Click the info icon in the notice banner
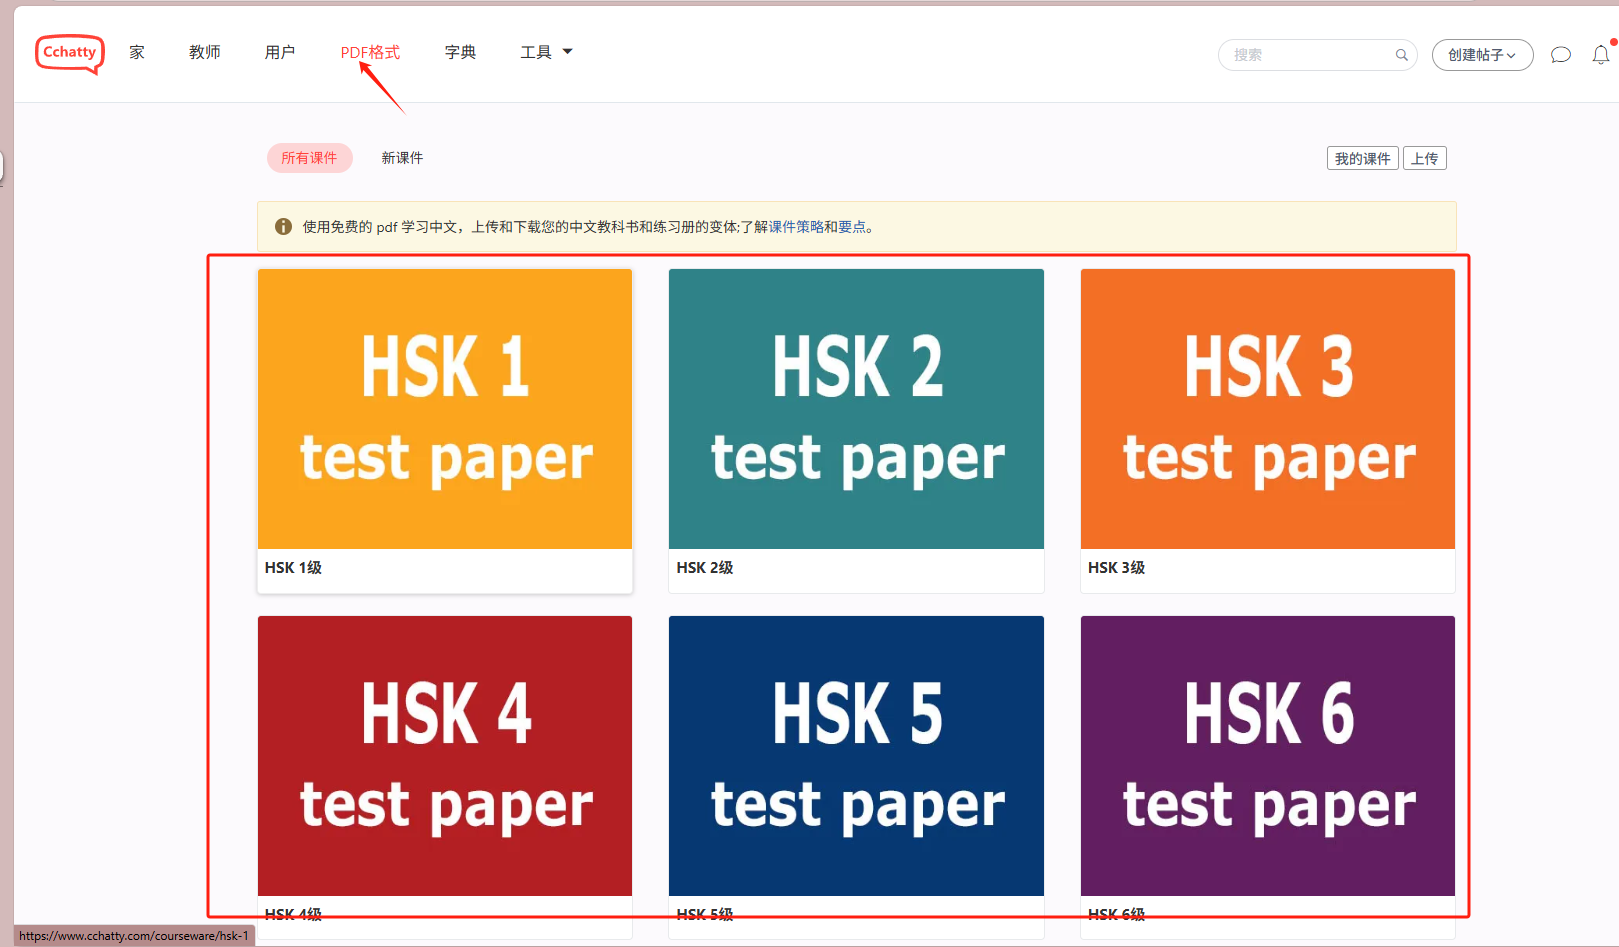The width and height of the screenshot is (1619, 947). tap(283, 227)
